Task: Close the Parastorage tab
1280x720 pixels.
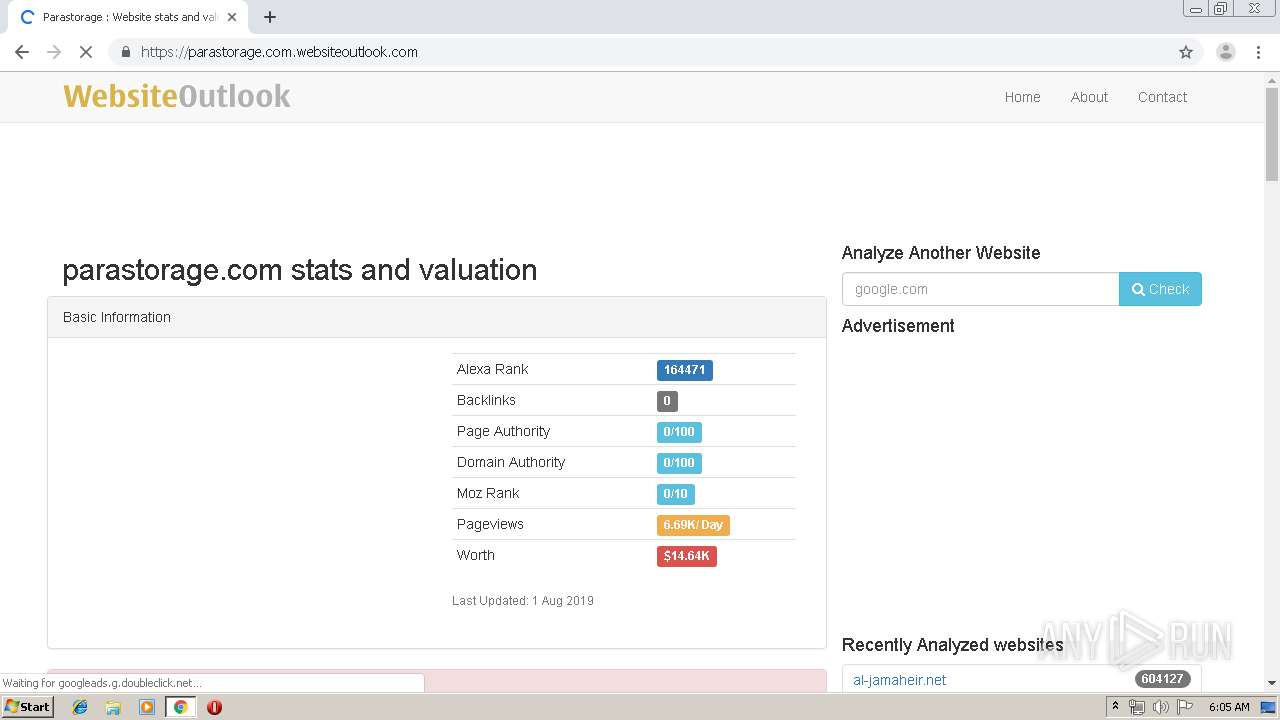Action: click(x=231, y=17)
